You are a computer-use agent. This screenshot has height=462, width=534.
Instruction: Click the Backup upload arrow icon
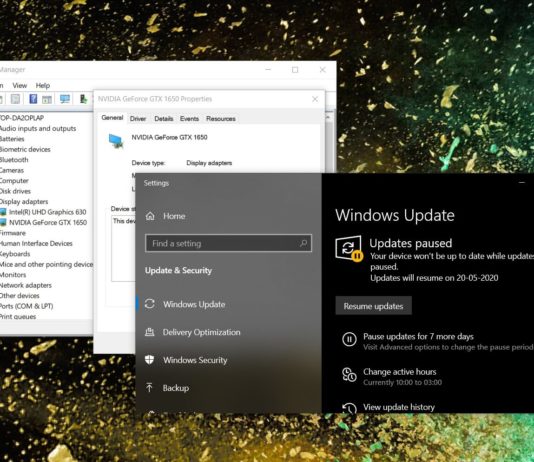(149, 387)
